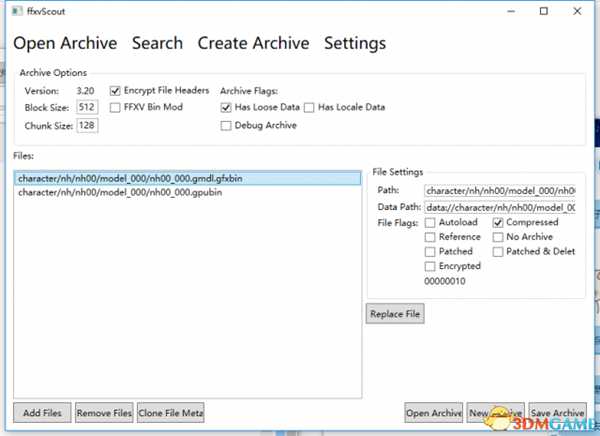
Task: Open the Search menu
Action: click(x=157, y=43)
